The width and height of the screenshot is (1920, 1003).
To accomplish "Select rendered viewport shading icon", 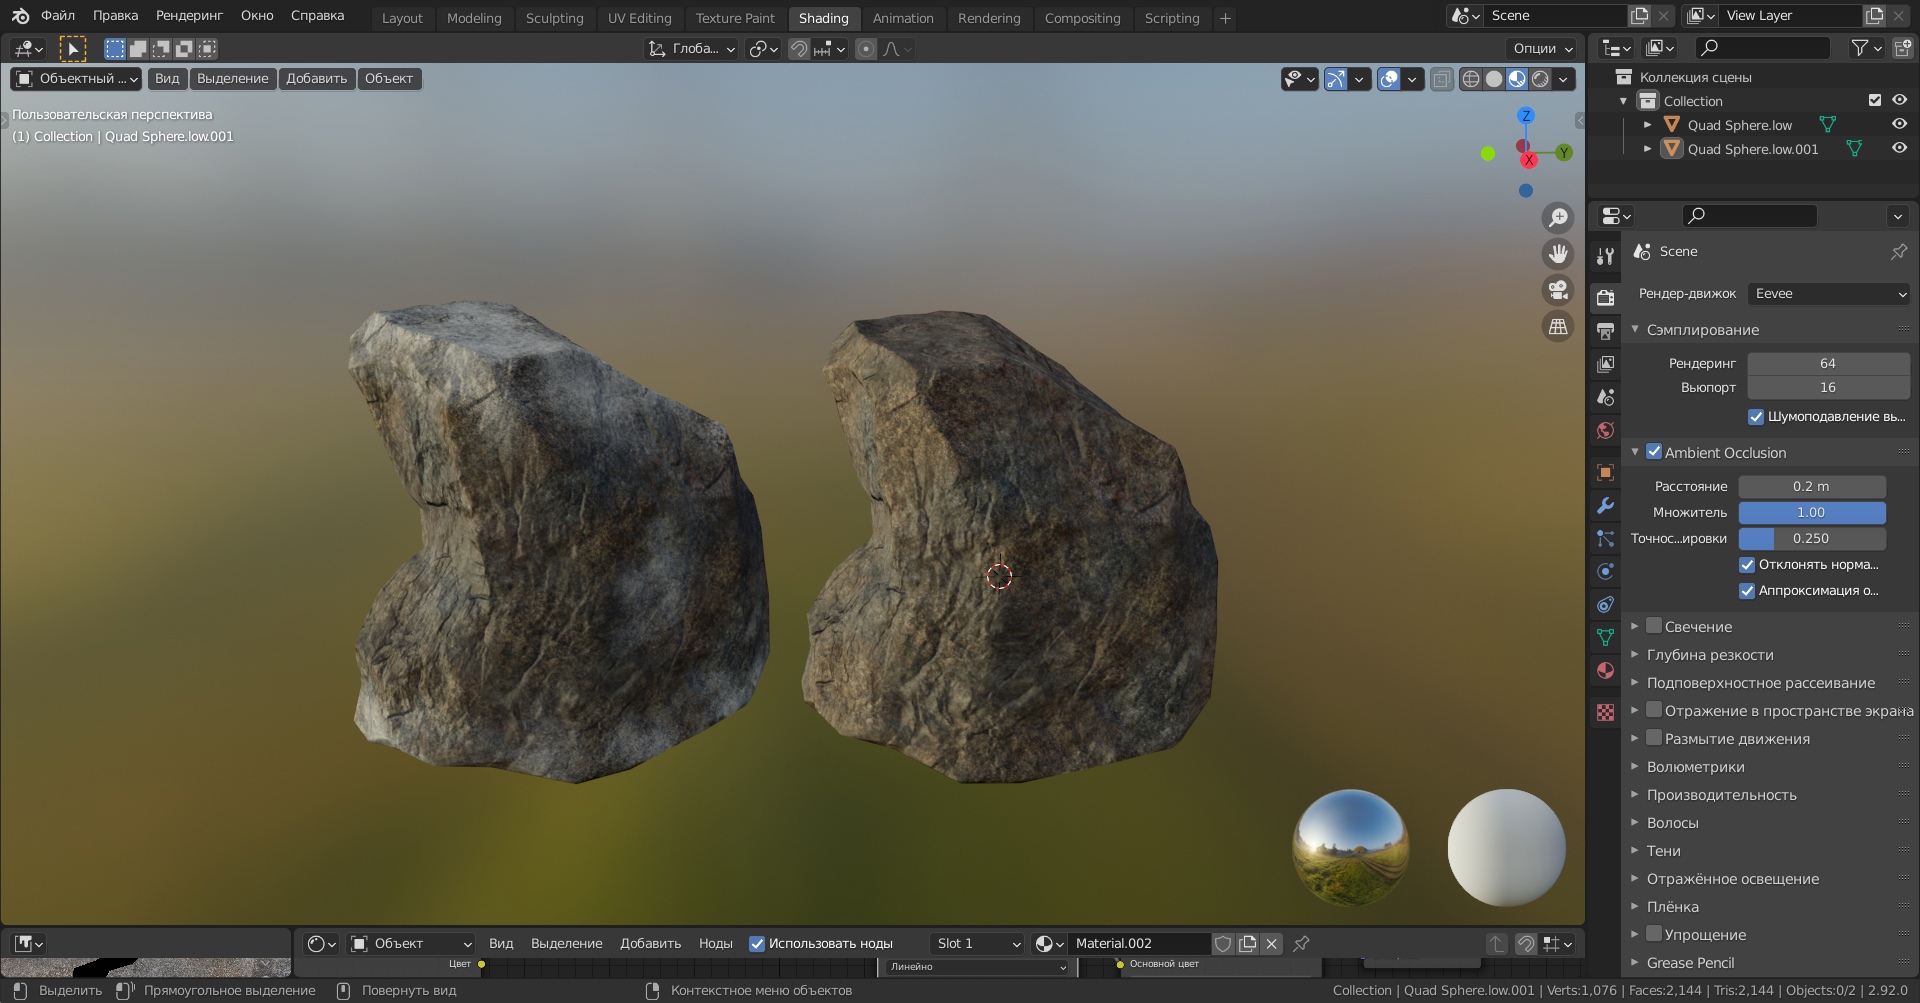I will tap(1540, 79).
